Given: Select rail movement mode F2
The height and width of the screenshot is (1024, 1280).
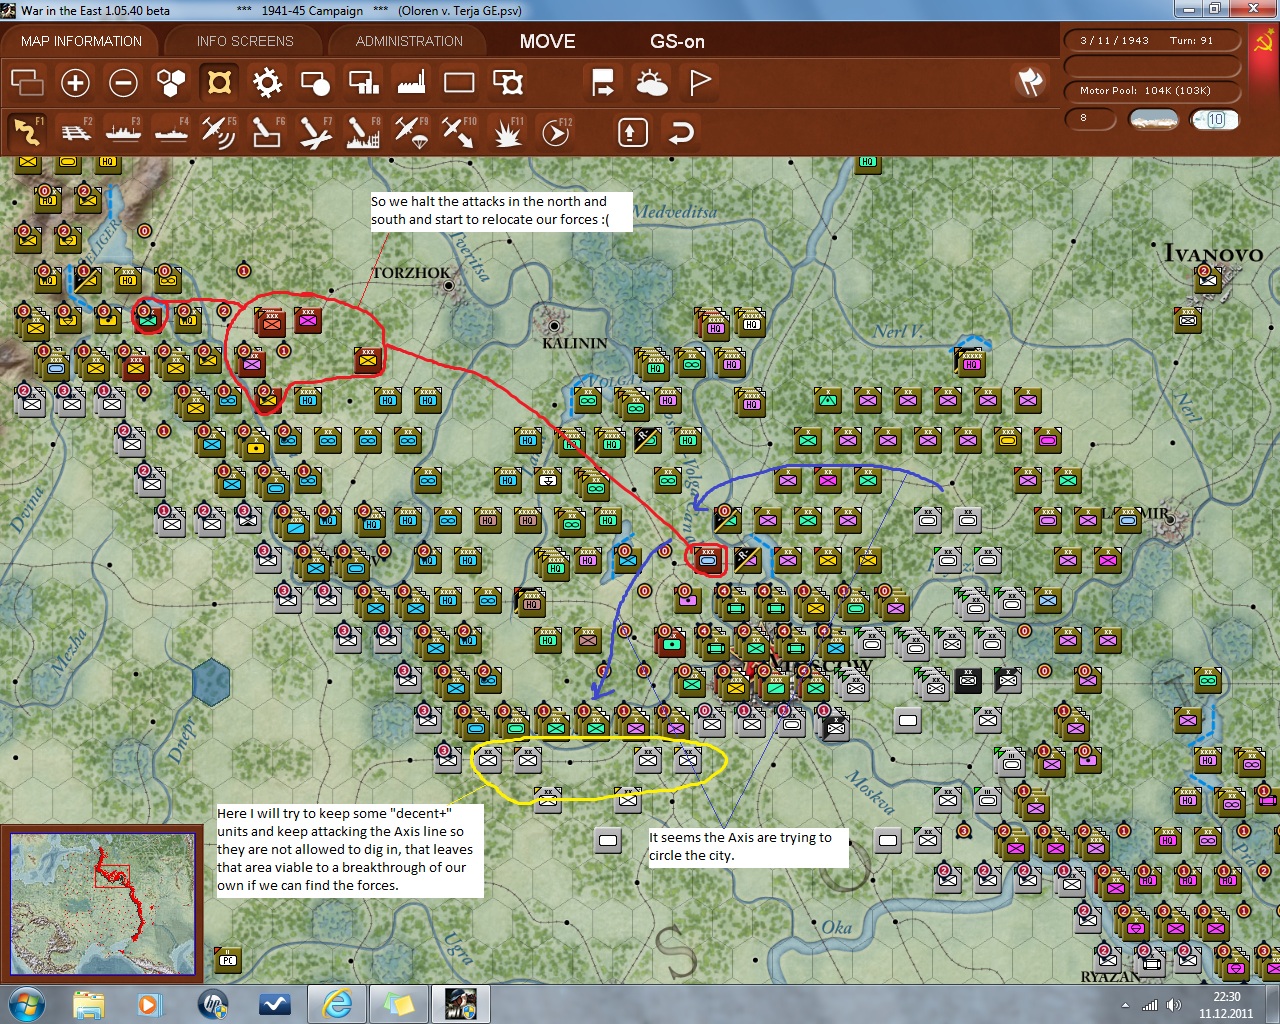Looking at the screenshot, I should coord(76,132).
